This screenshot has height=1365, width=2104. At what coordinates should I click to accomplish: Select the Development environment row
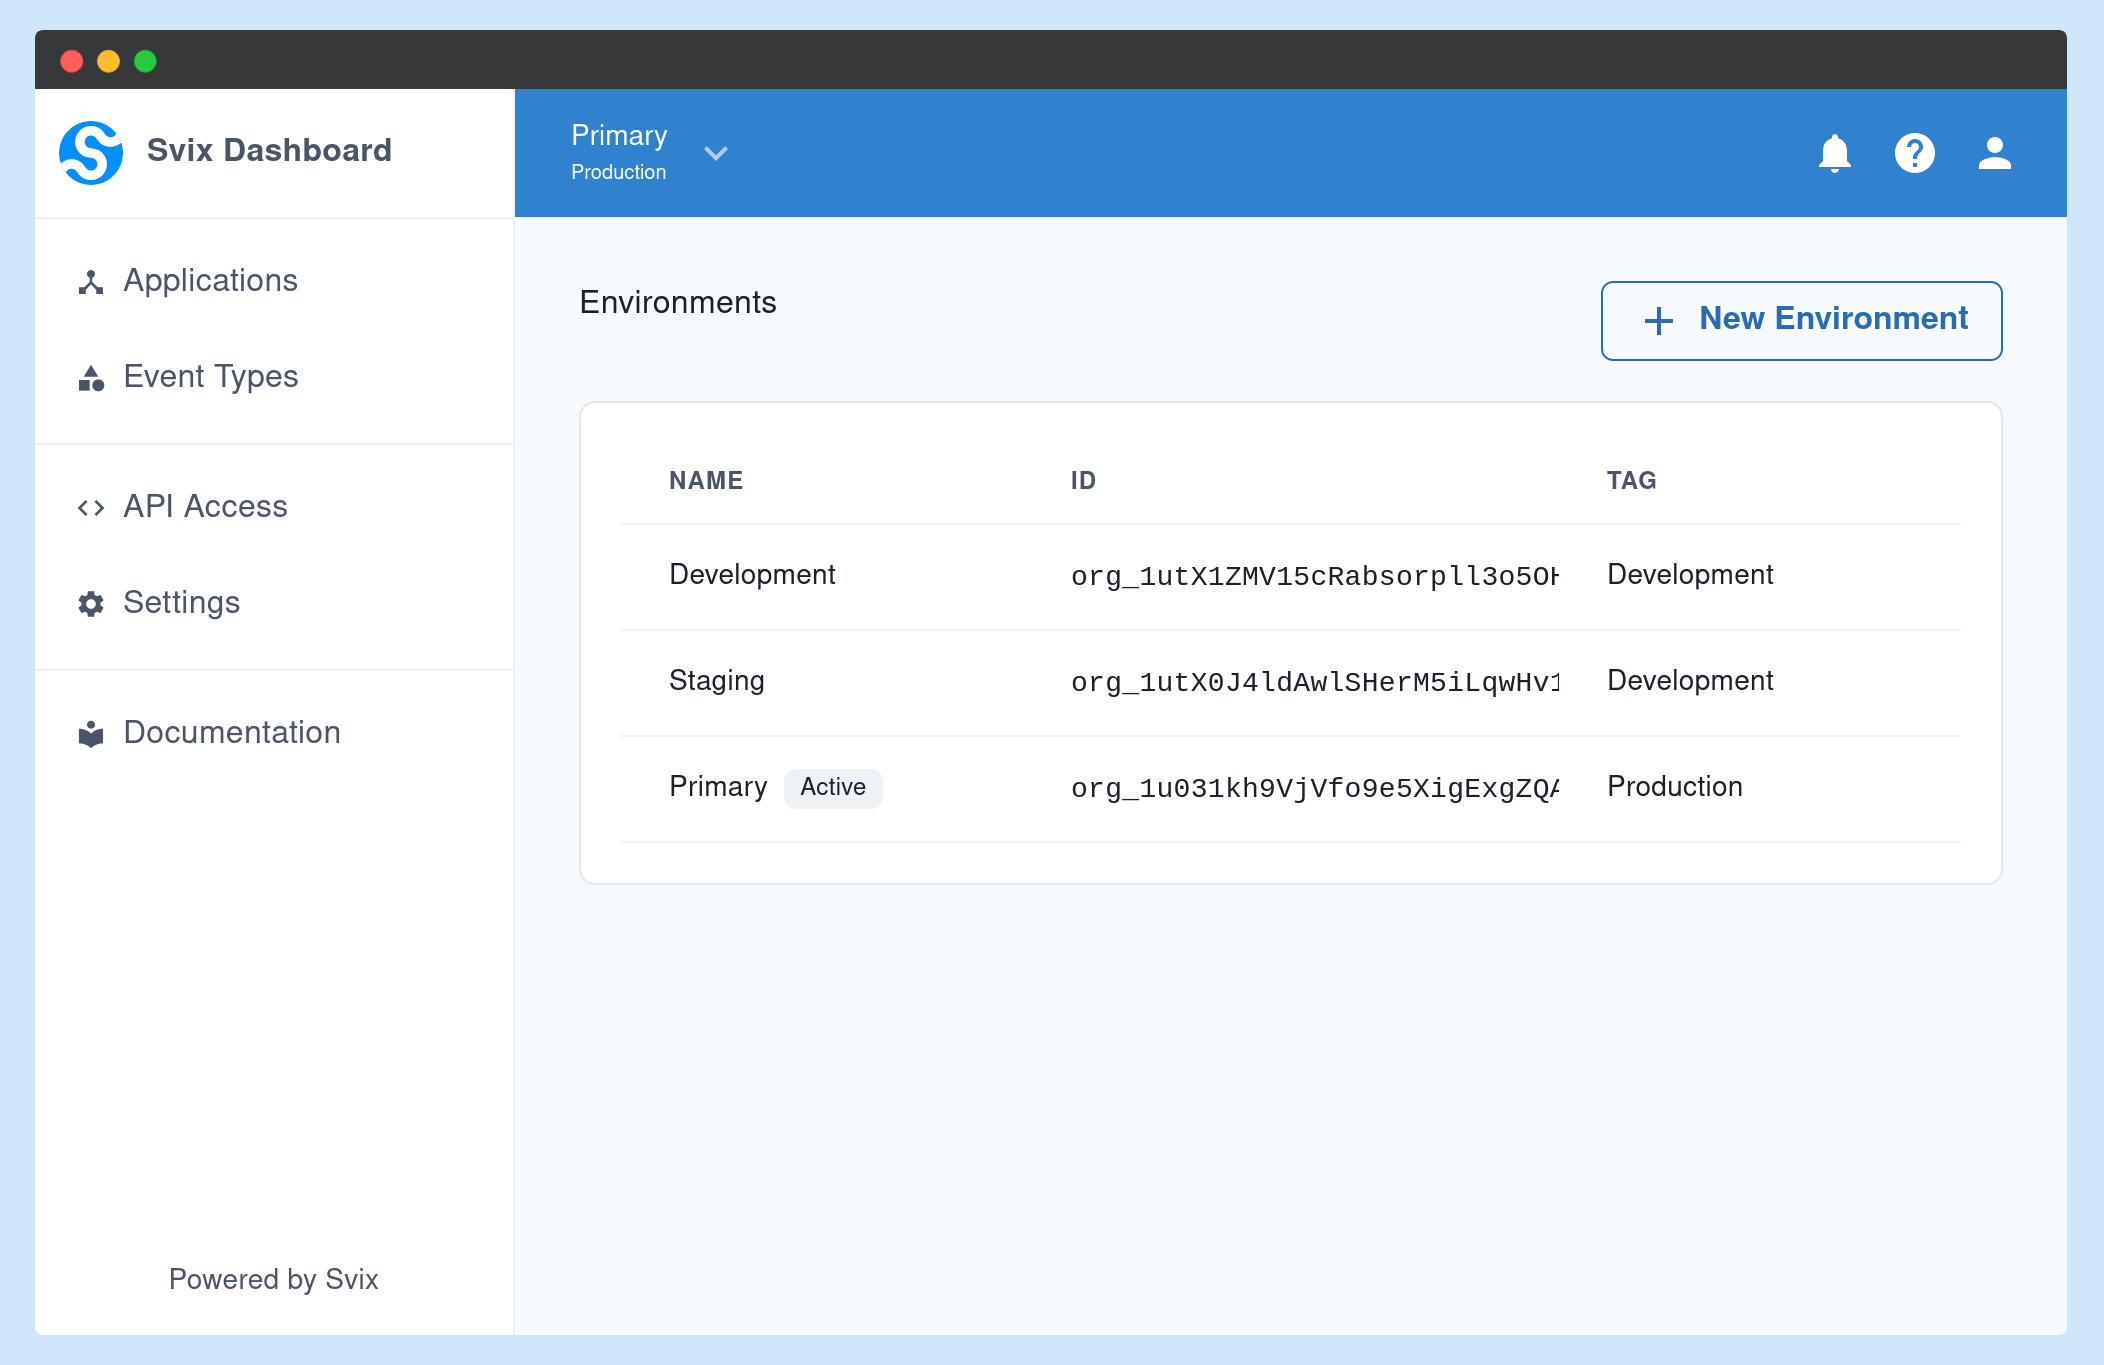point(752,574)
